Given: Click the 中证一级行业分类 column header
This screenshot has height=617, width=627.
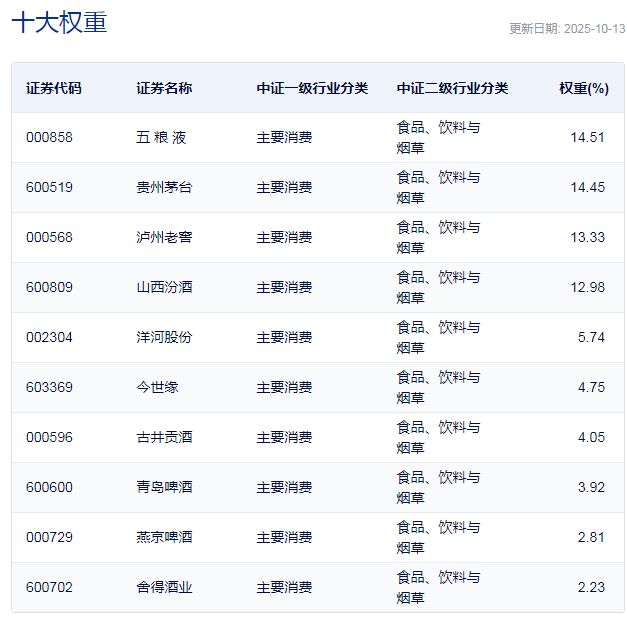Looking at the screenshot, I should [x=312, y=88].
